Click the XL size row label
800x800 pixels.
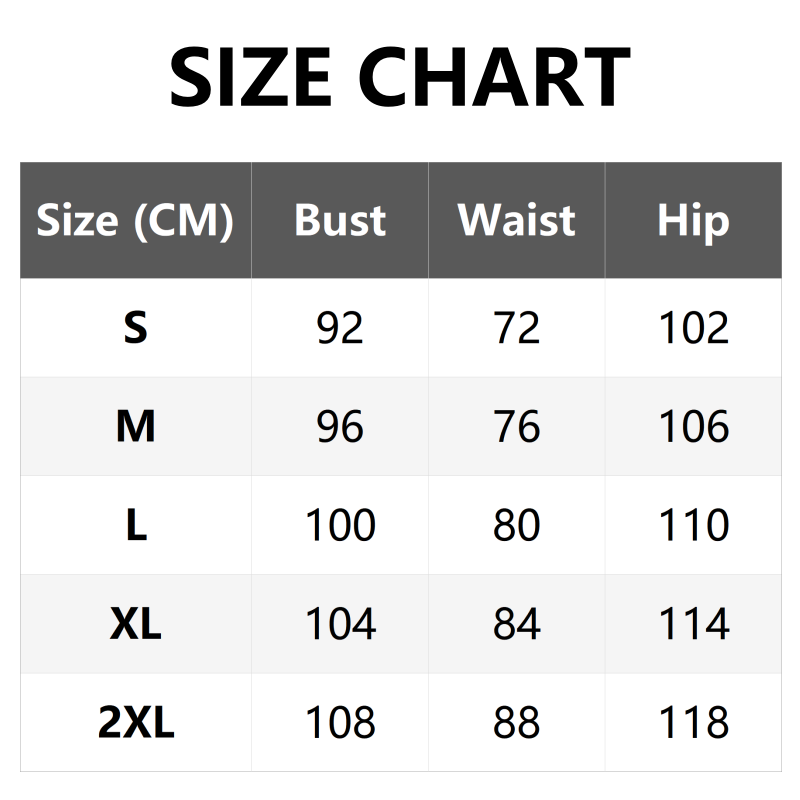tap(135, 624)
